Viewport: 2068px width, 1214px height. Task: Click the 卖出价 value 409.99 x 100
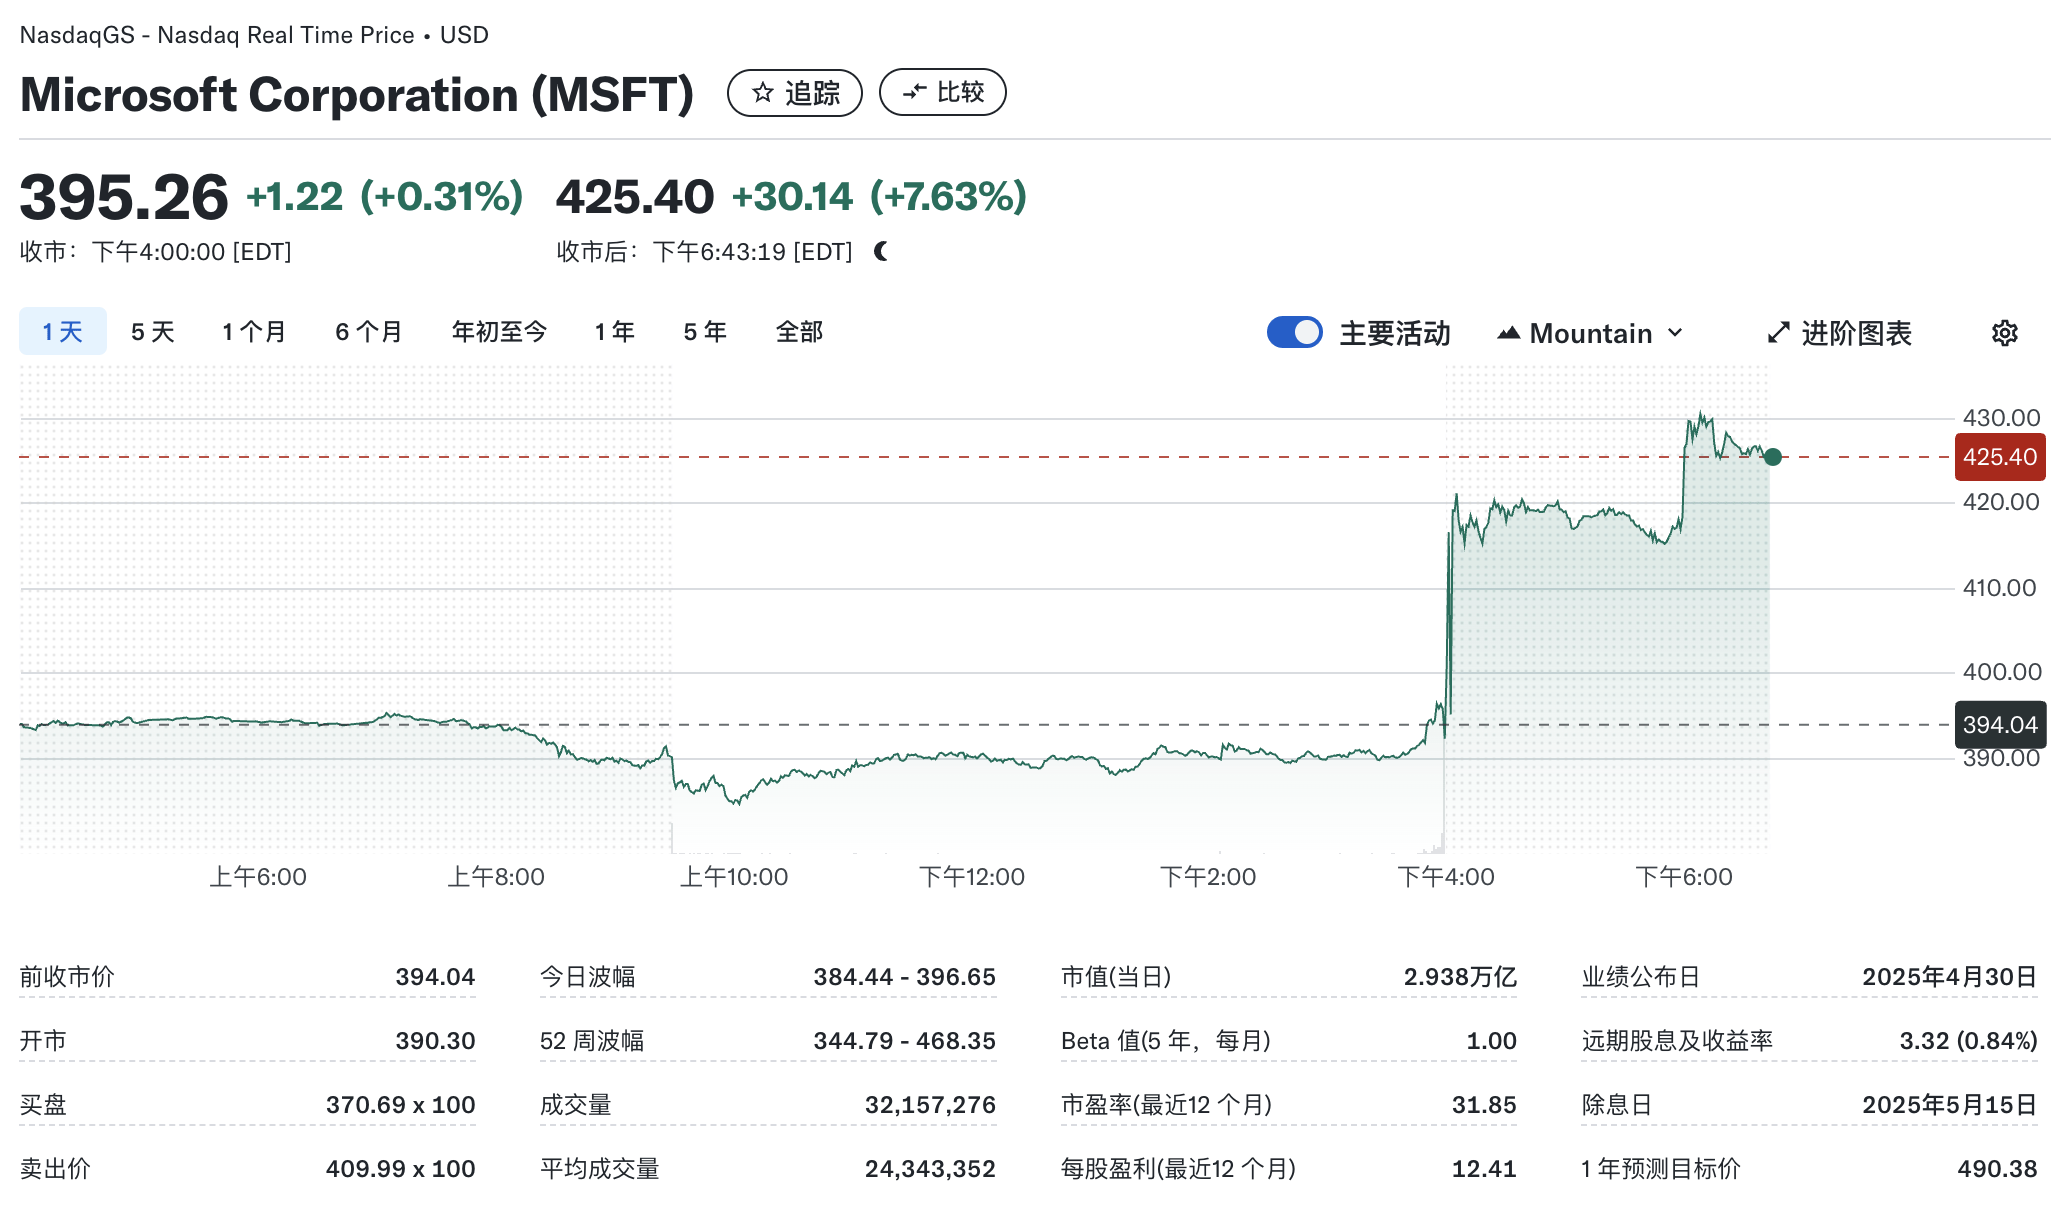(x=400, y=1169)
